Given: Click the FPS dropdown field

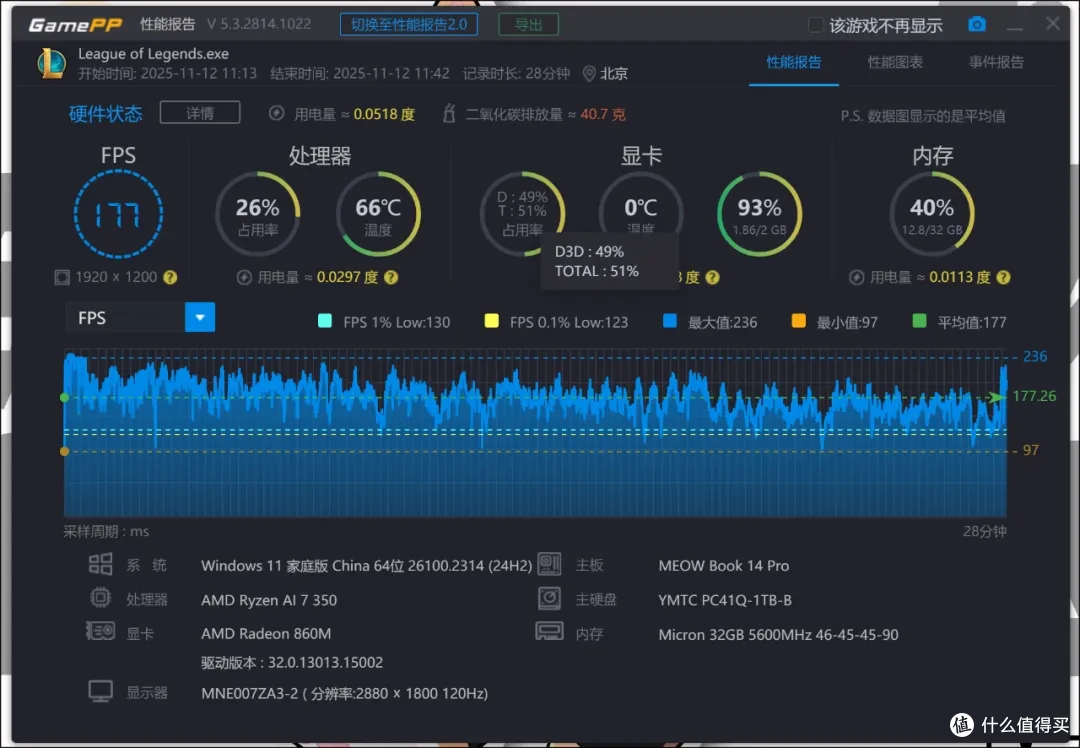Looking at the screenshot, I should tap(140, 318).
